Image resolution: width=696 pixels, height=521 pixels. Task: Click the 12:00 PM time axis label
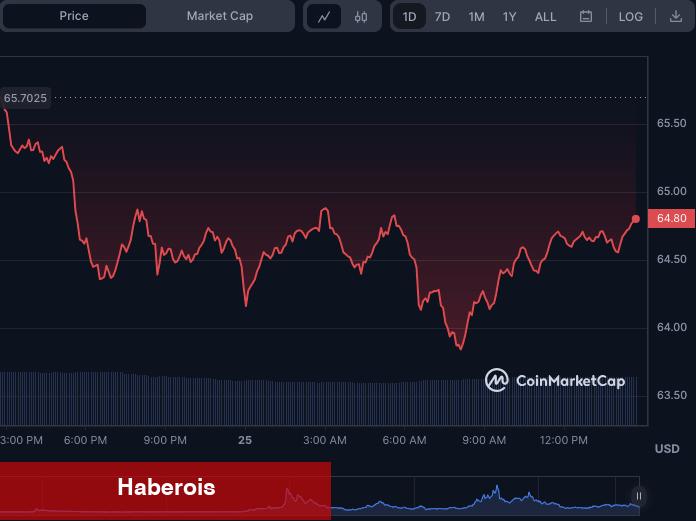[x=564, y=440]
